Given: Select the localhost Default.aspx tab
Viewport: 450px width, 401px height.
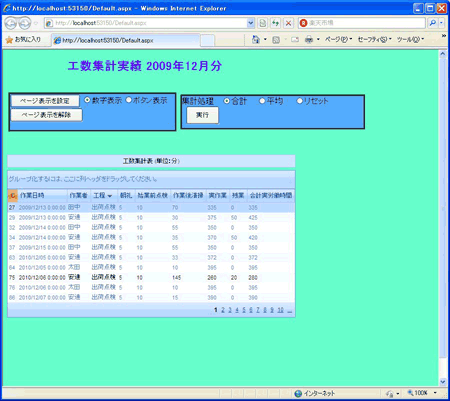Looking at the screenshot, I should coord(126,40).
